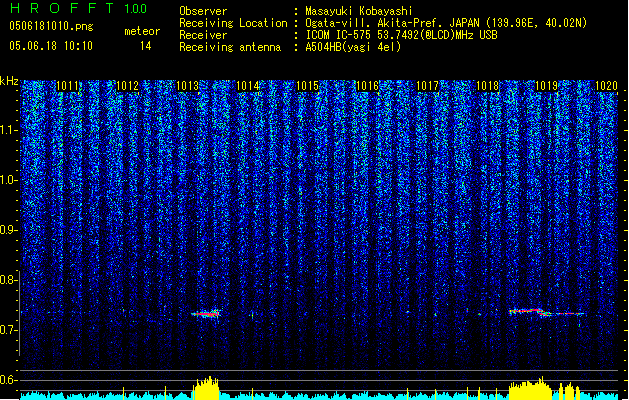Click the 1.1 kHz frequency label
Image resolution: width=629 pixels, height=400 pixels.
pyautogui.click(x=8, y=130)
